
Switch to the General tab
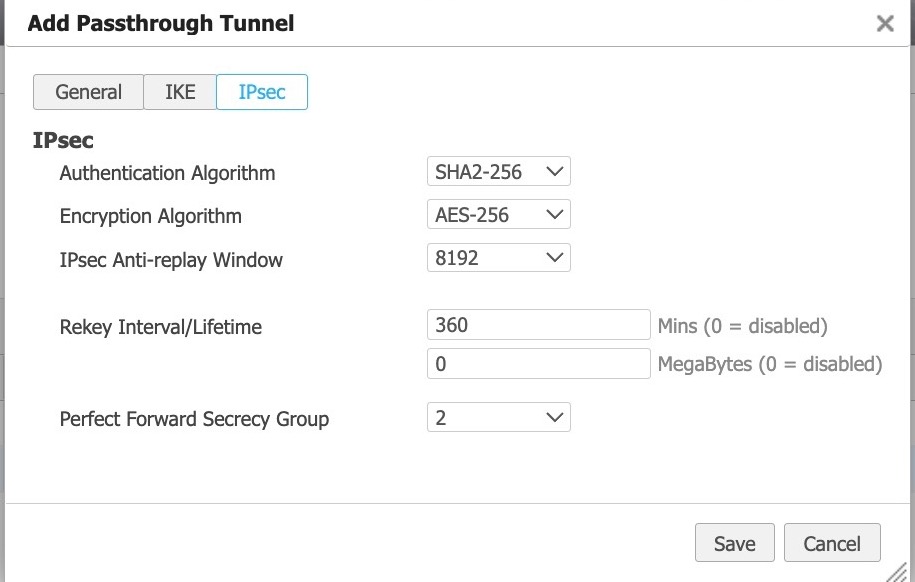(88, 92)
